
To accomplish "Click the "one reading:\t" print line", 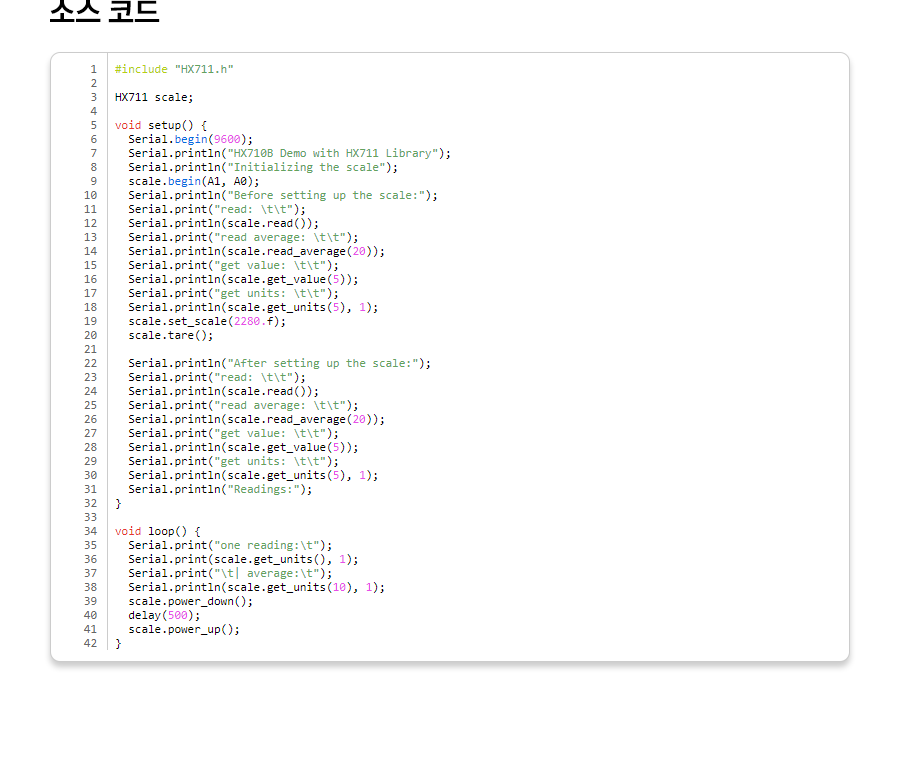I will click(x=230, y=545).
